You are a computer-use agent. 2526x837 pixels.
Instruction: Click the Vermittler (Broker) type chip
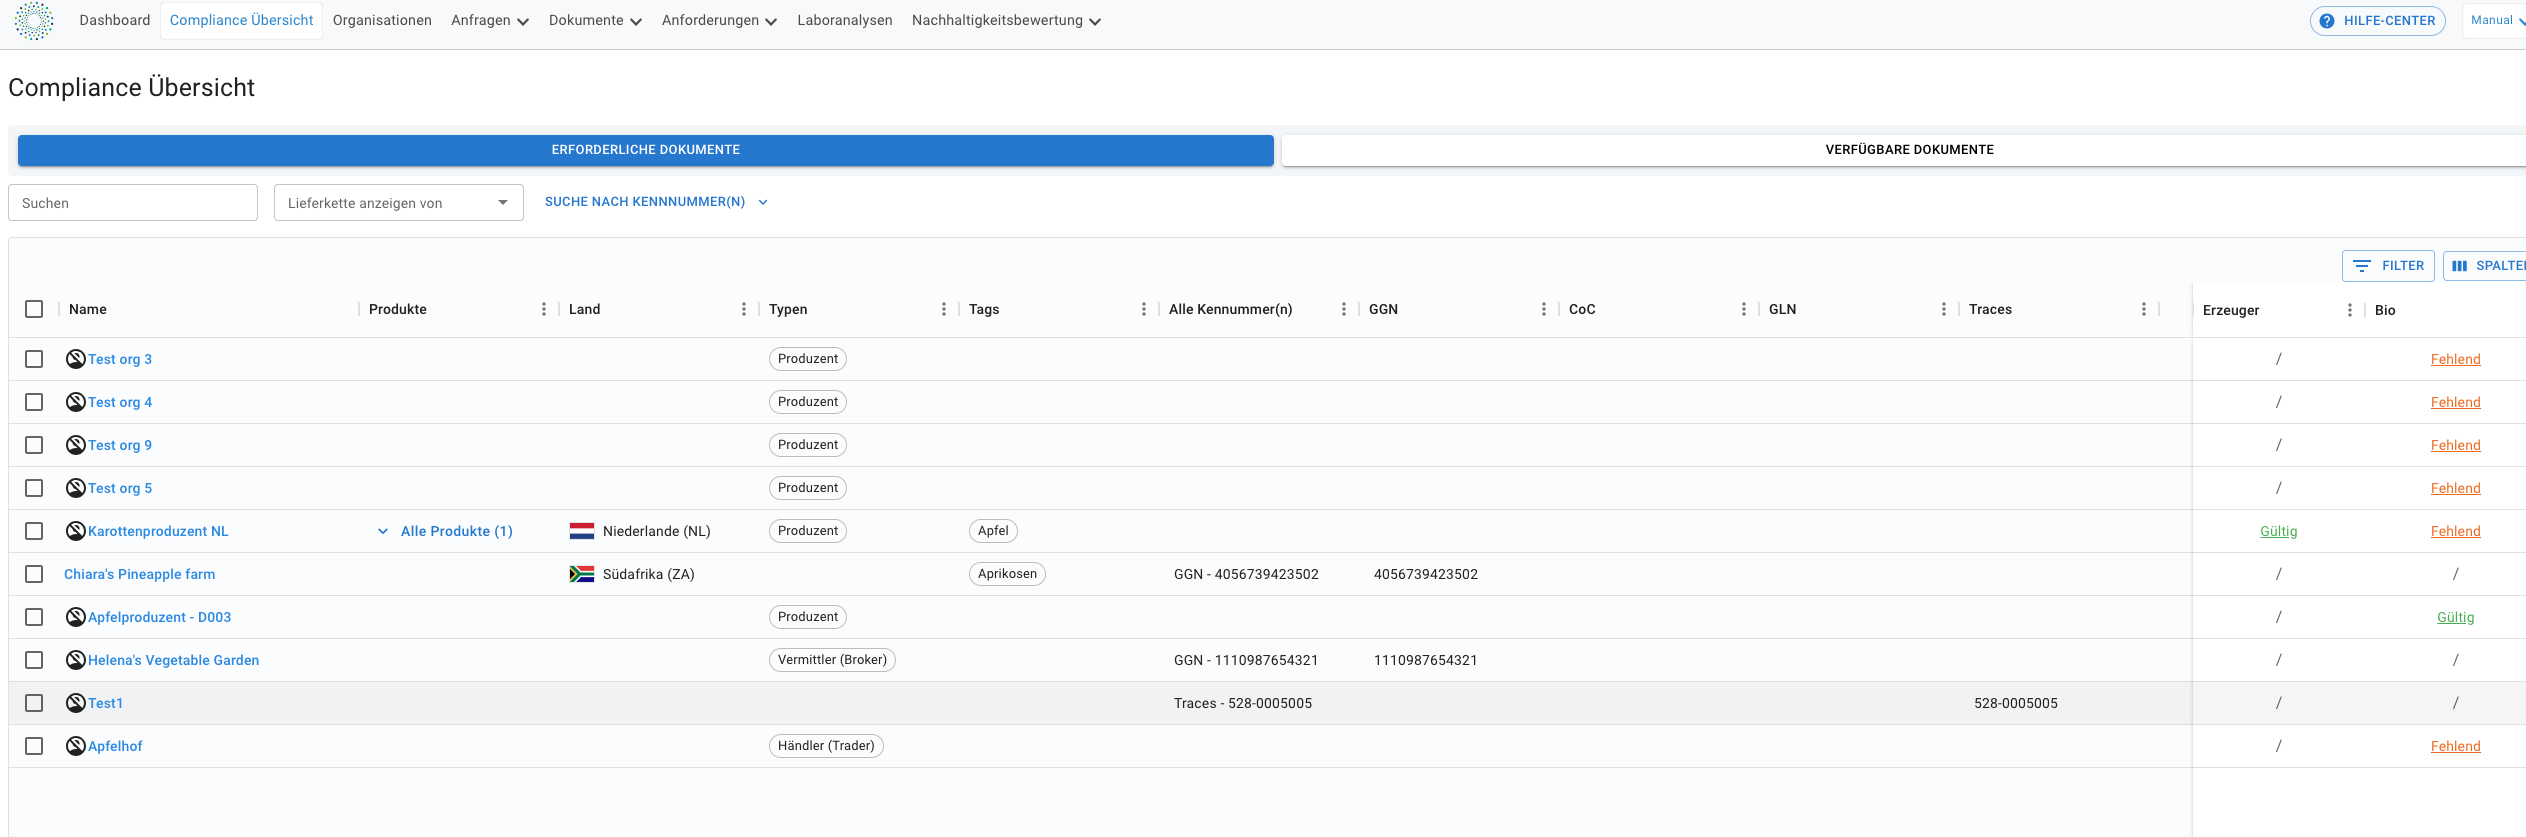click(832, 660)
